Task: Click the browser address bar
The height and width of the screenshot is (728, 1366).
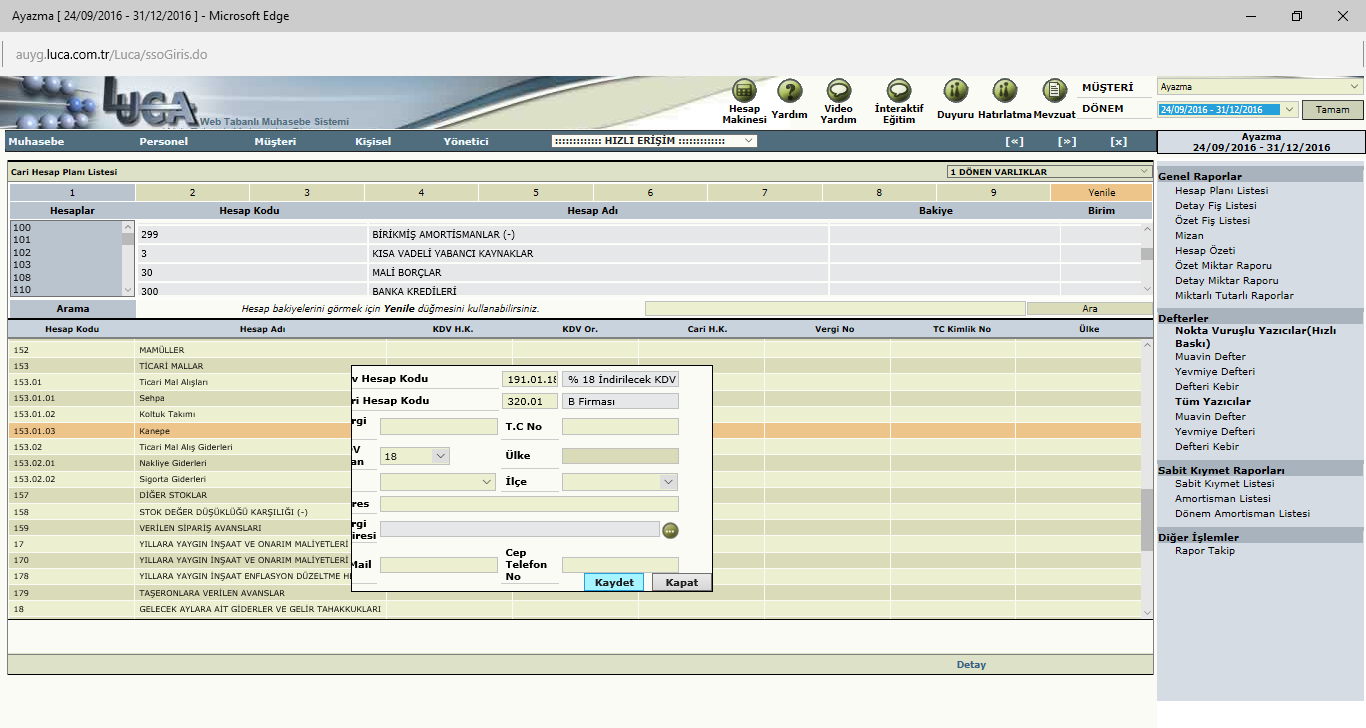Action: [683, 54]
